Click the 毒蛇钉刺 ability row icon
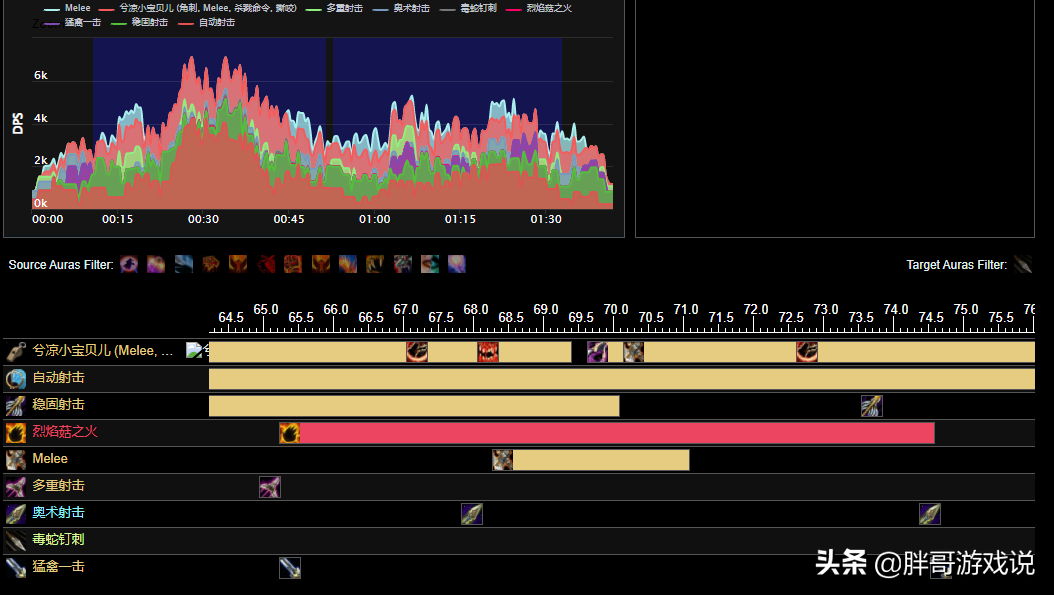 15,541
